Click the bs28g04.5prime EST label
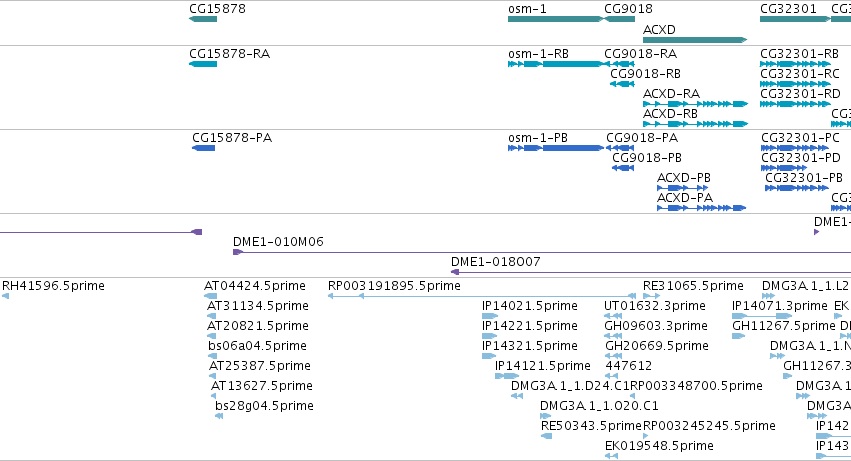851x461 pixels. (264, 406)
